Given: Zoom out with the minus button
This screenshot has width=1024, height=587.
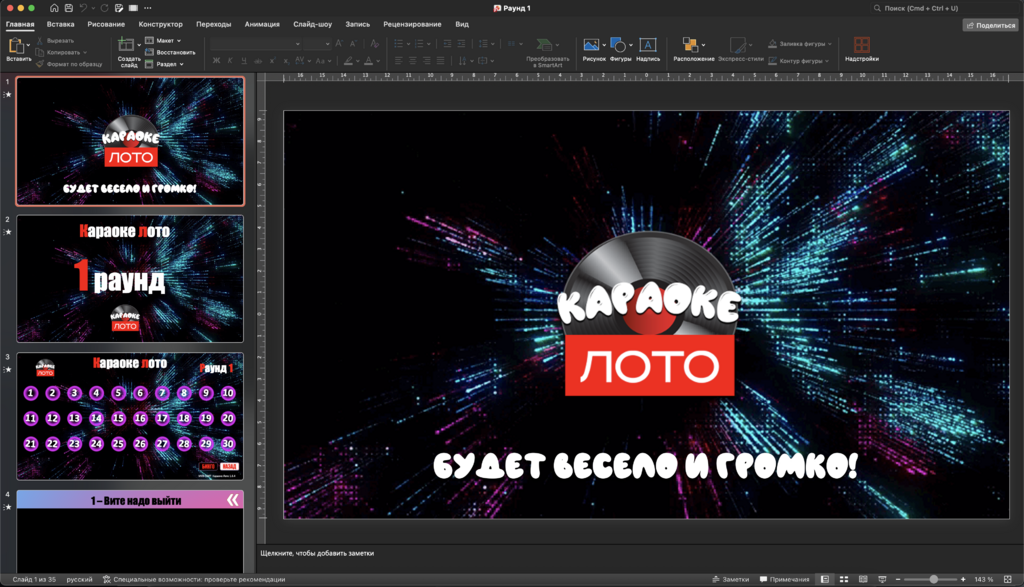Looking at the screenshot, I should tap(898, 579).
